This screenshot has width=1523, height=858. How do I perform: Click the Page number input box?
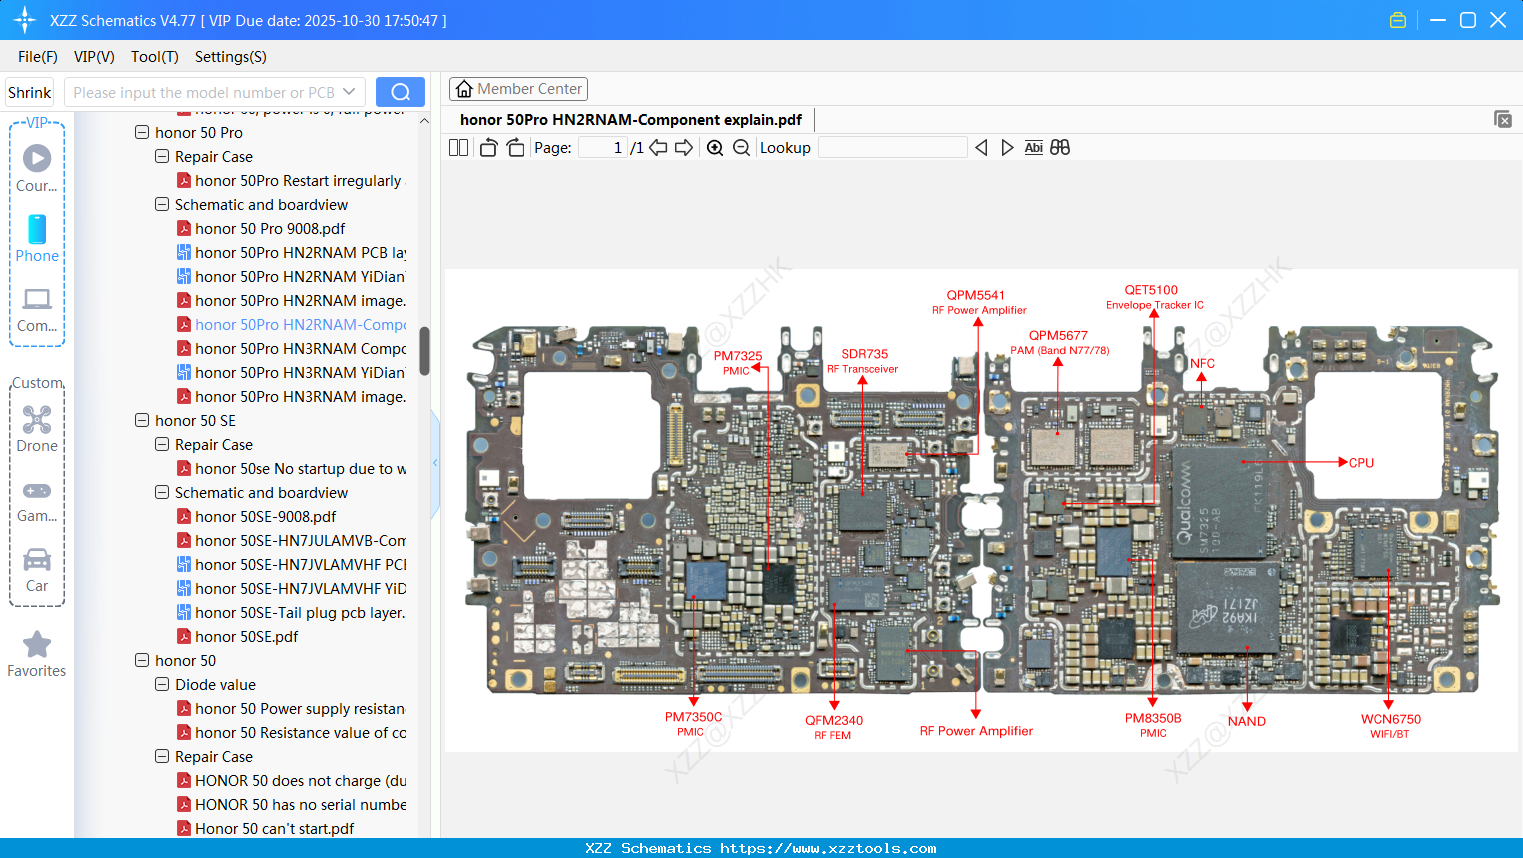[603, 148]
